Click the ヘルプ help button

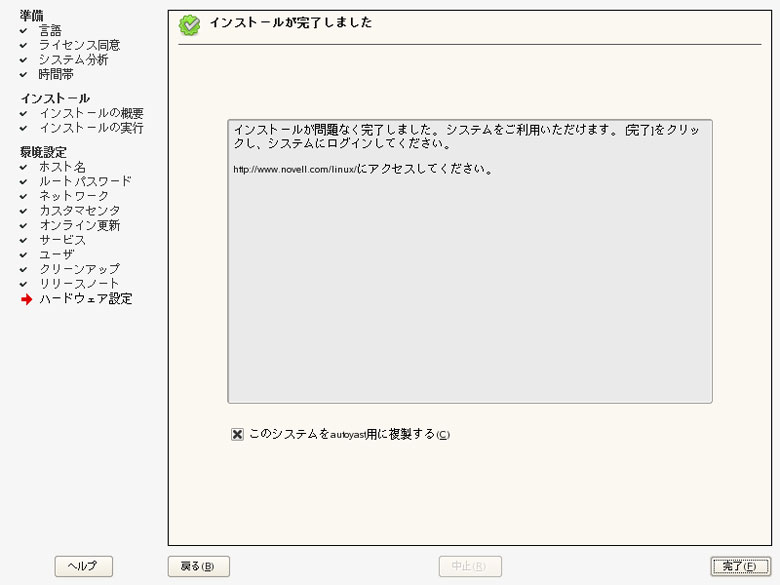coord(84,566)
